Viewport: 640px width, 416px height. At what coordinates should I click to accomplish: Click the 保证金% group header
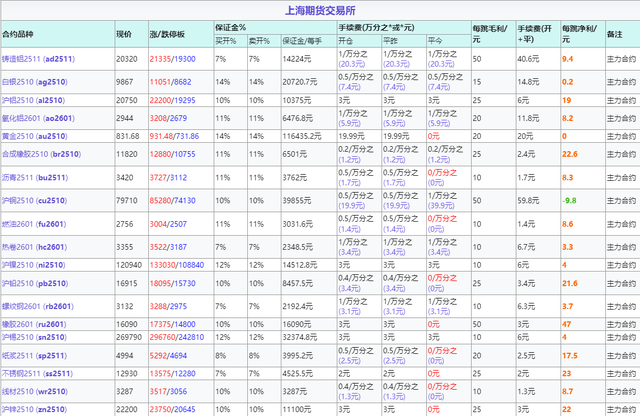point(231,27)
